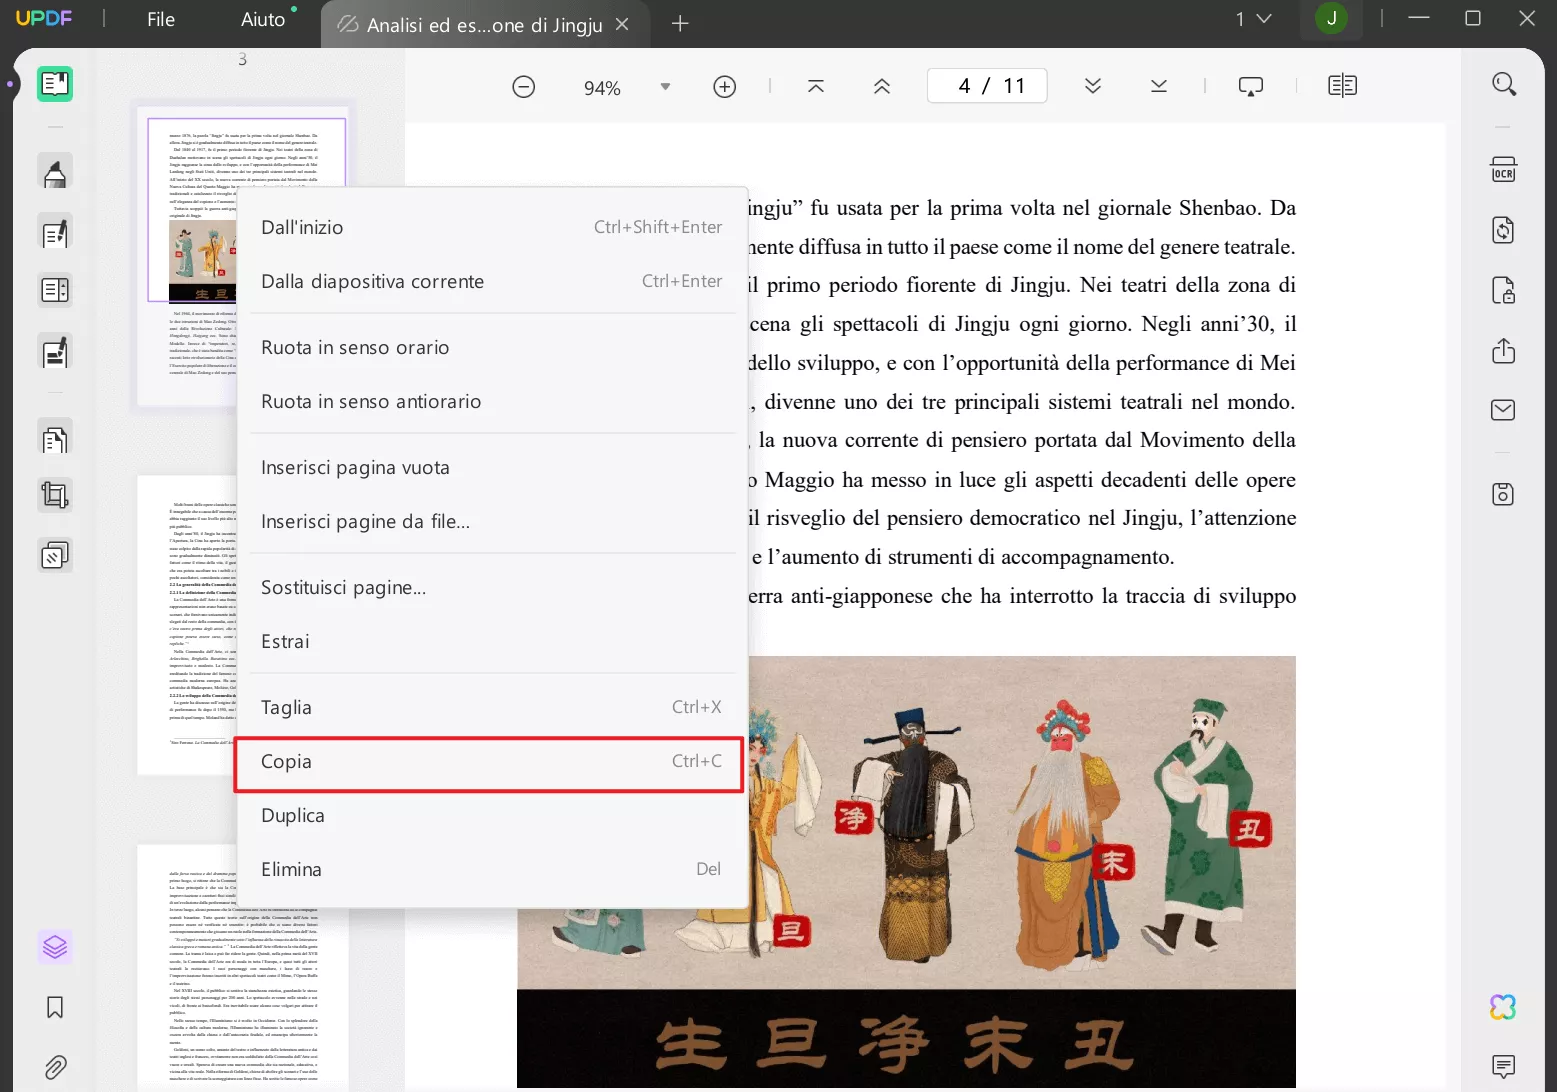Choose Elimina to delete the page
Viewport: 1557px width, 1092px height.
[x=492, y=869]
